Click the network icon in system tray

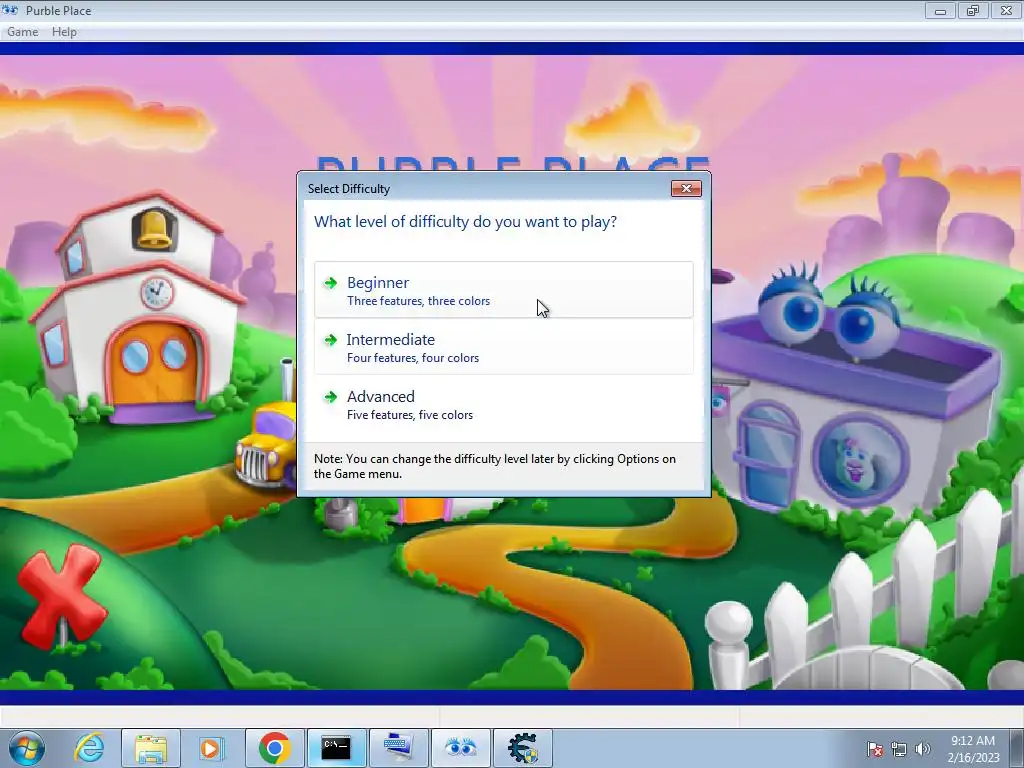click(x=899, y=749)
